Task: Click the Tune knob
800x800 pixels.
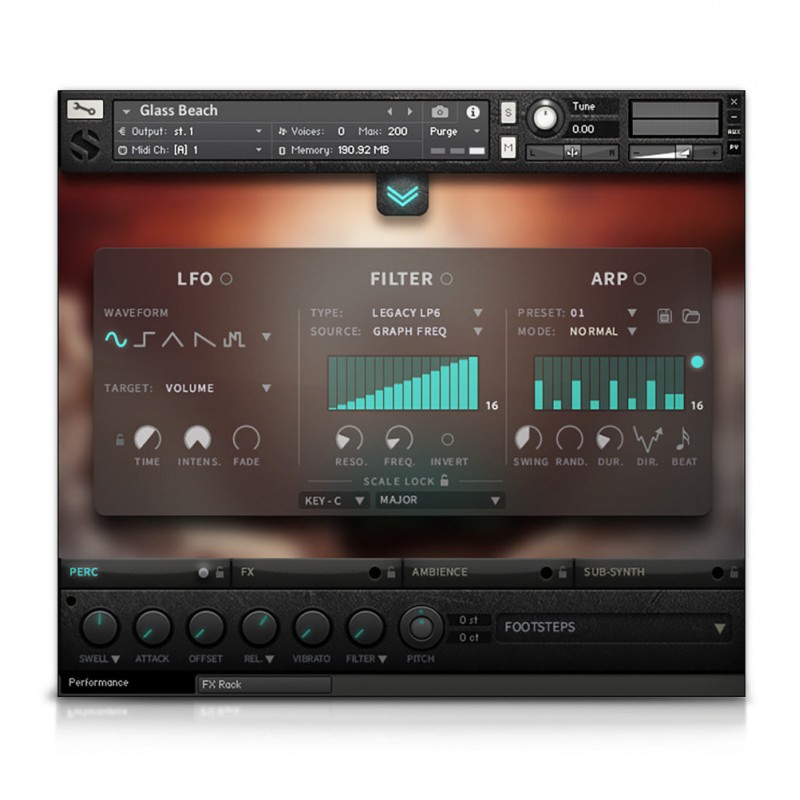Action: point(545,118)
